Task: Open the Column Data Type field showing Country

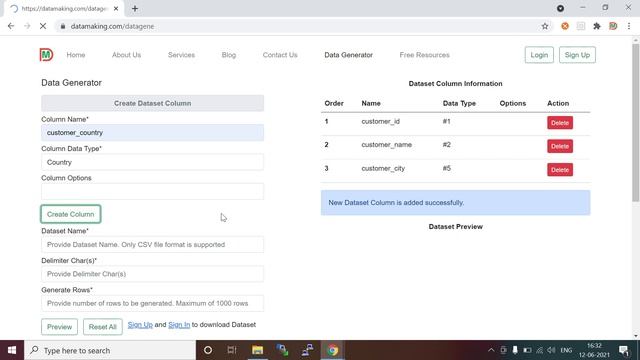Action: point(152,162)
